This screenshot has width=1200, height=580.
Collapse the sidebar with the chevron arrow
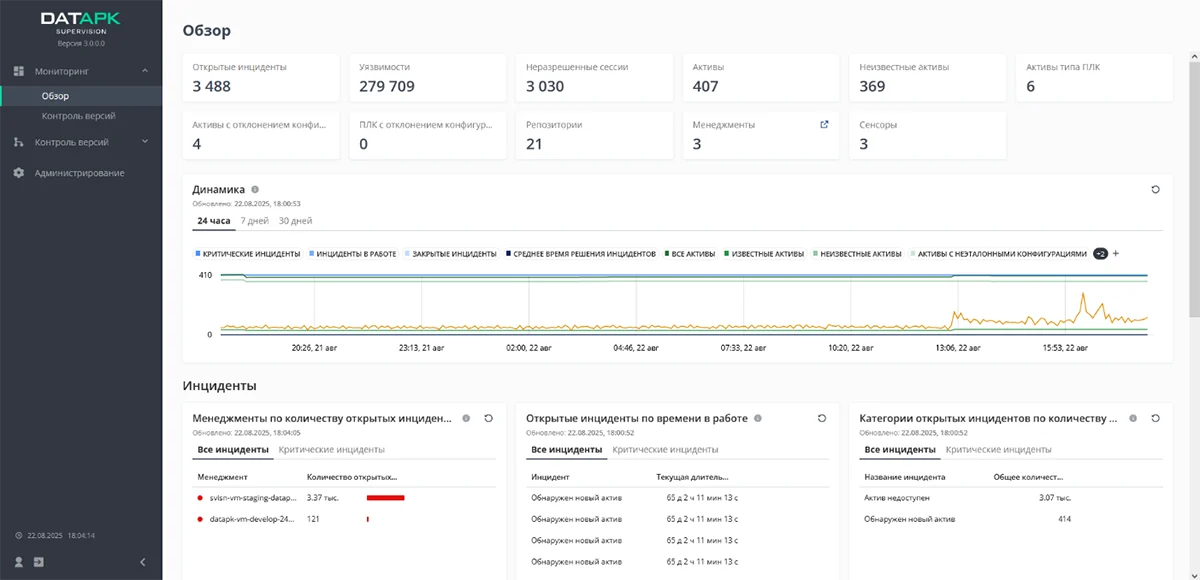(142, 562)
